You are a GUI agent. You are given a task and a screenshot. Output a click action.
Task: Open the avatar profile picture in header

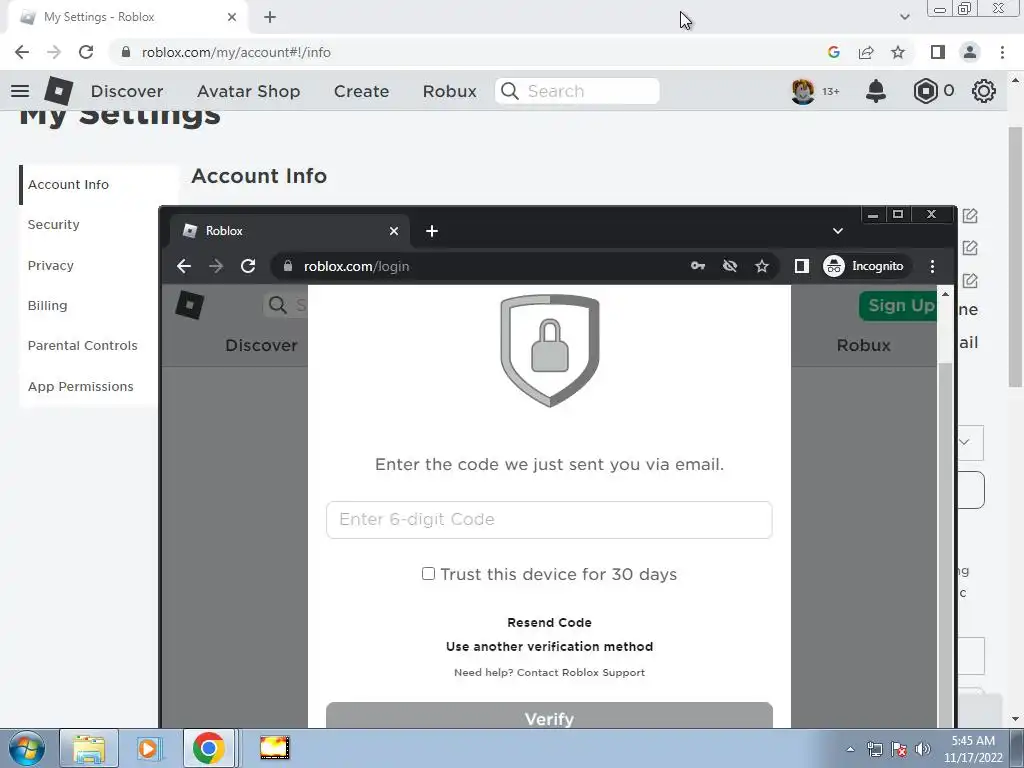tap(803, 91)
